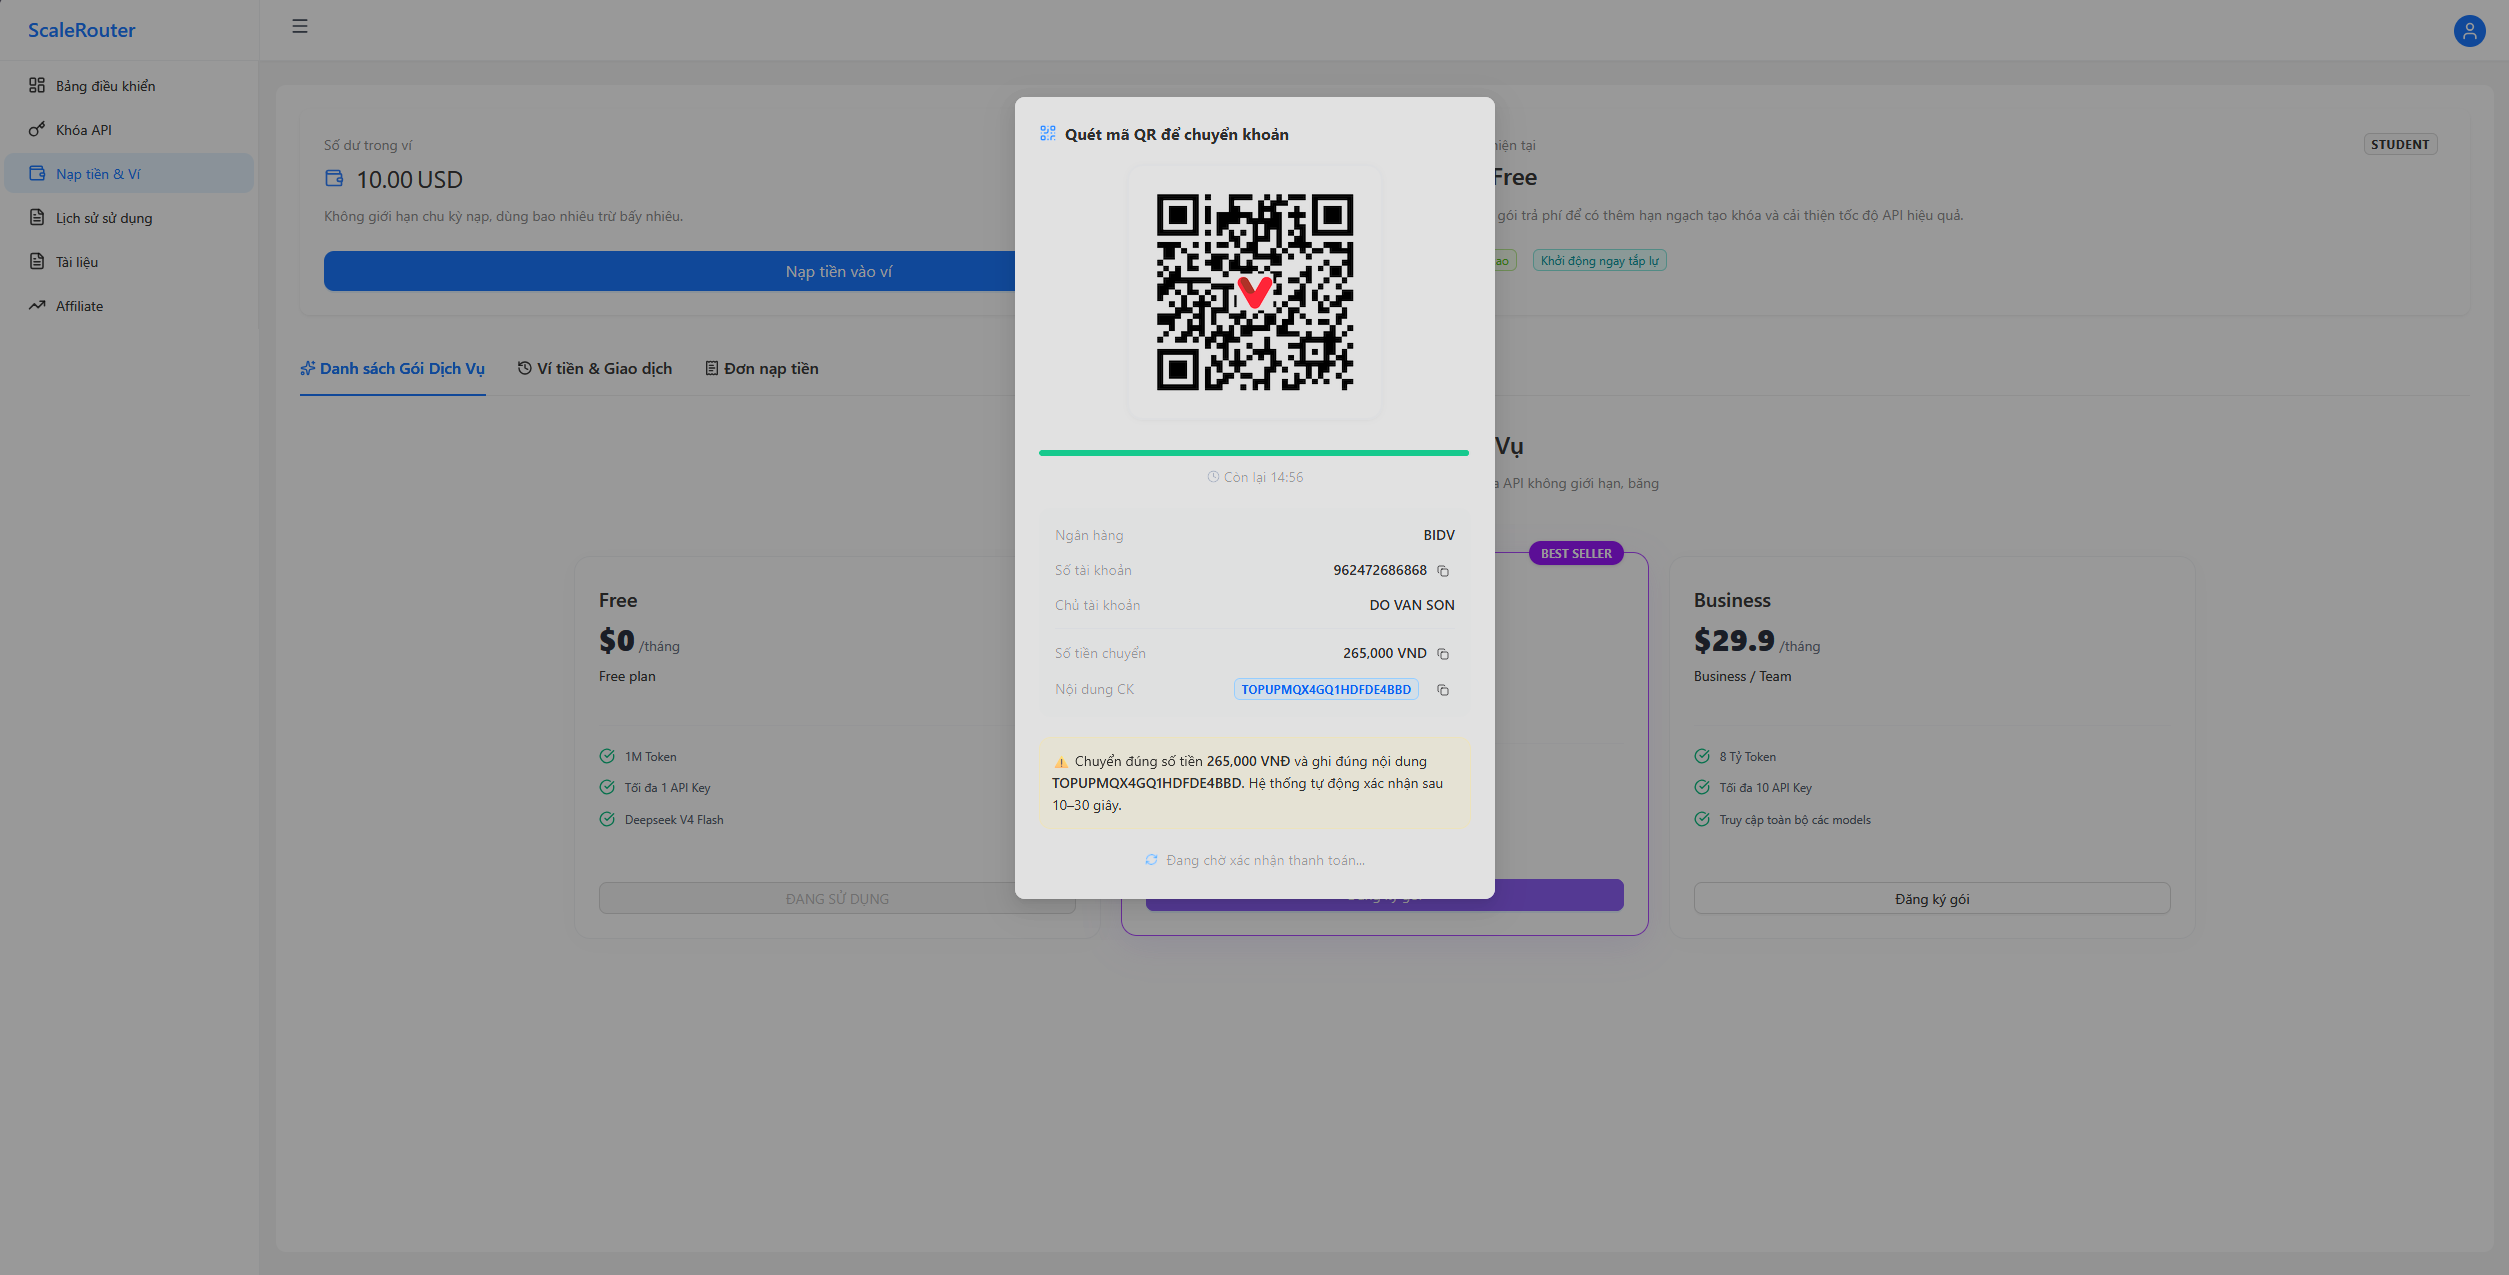Click the payment countdown progress bar

[1254, 453]
